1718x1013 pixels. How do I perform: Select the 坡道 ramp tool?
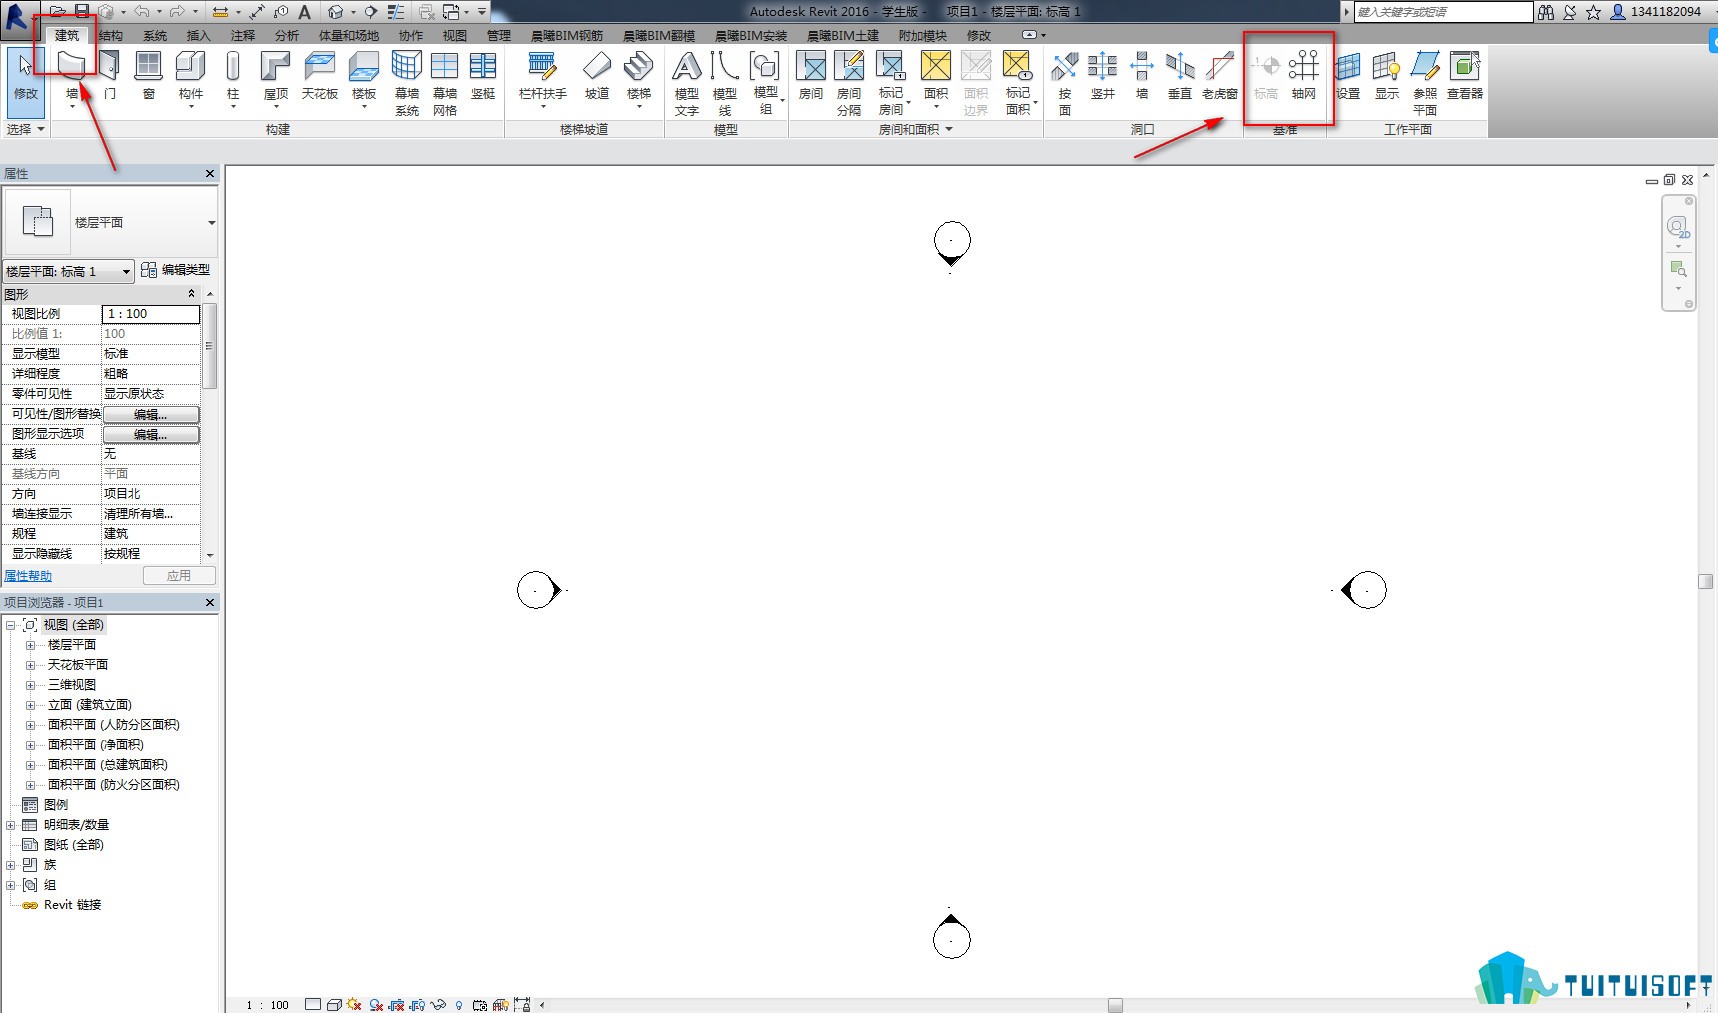(597, 77)
